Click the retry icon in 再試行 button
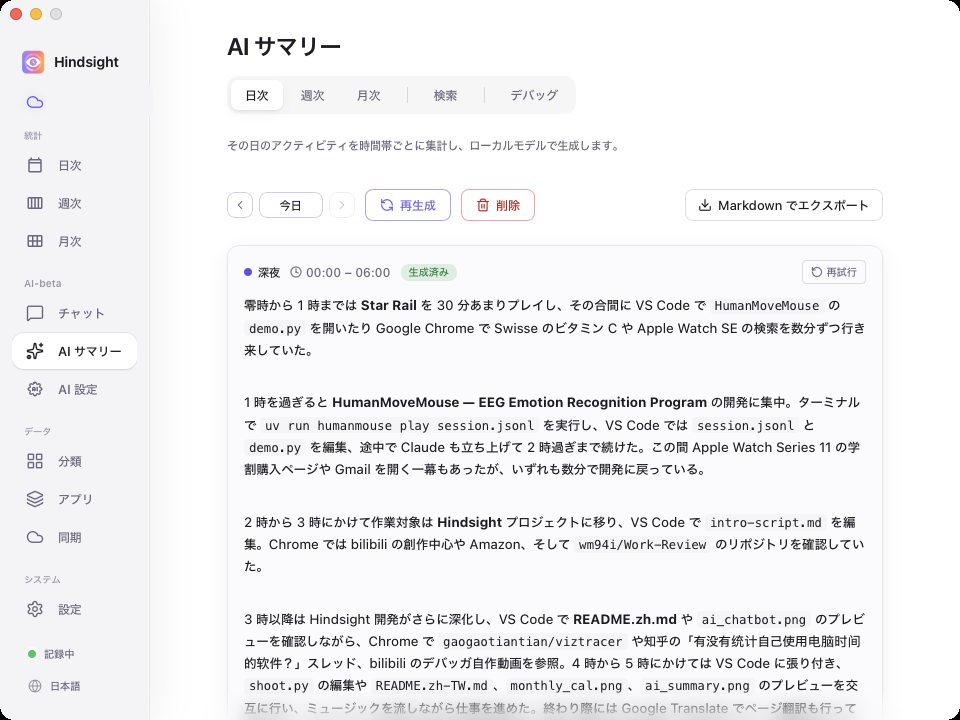Screen dimensions: 960x720 817,272
